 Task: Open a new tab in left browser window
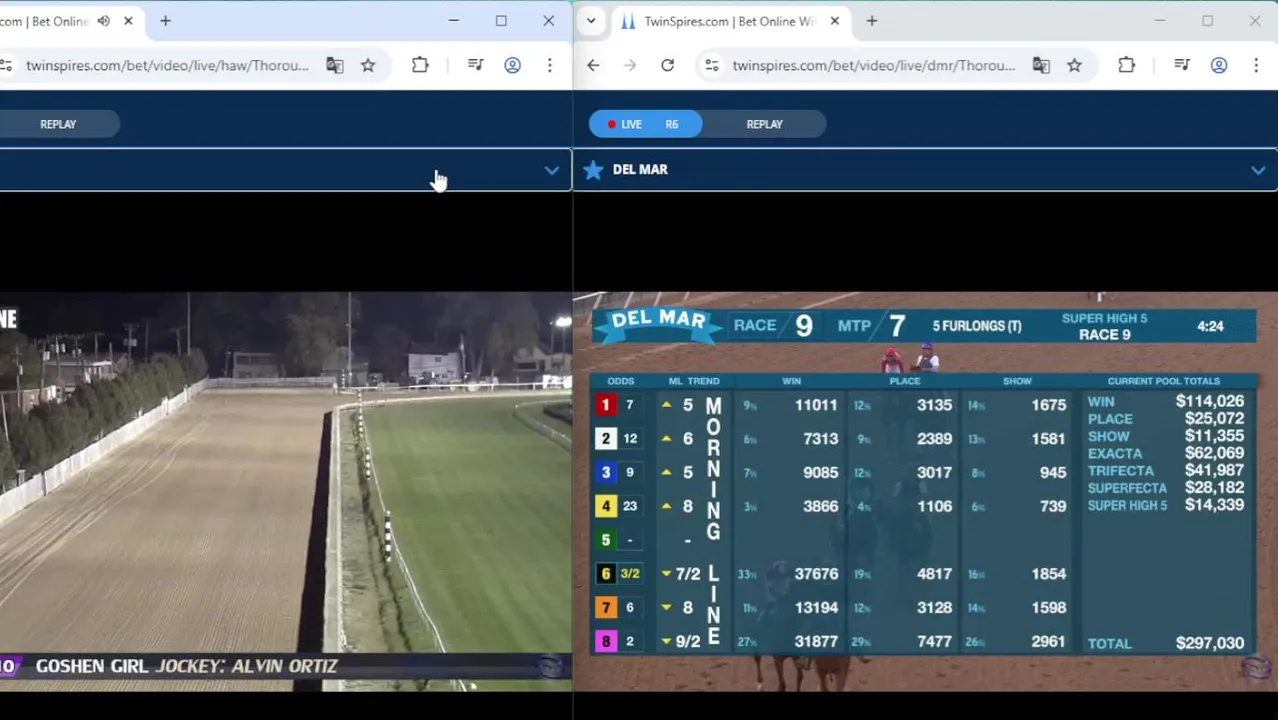point(165,21)
